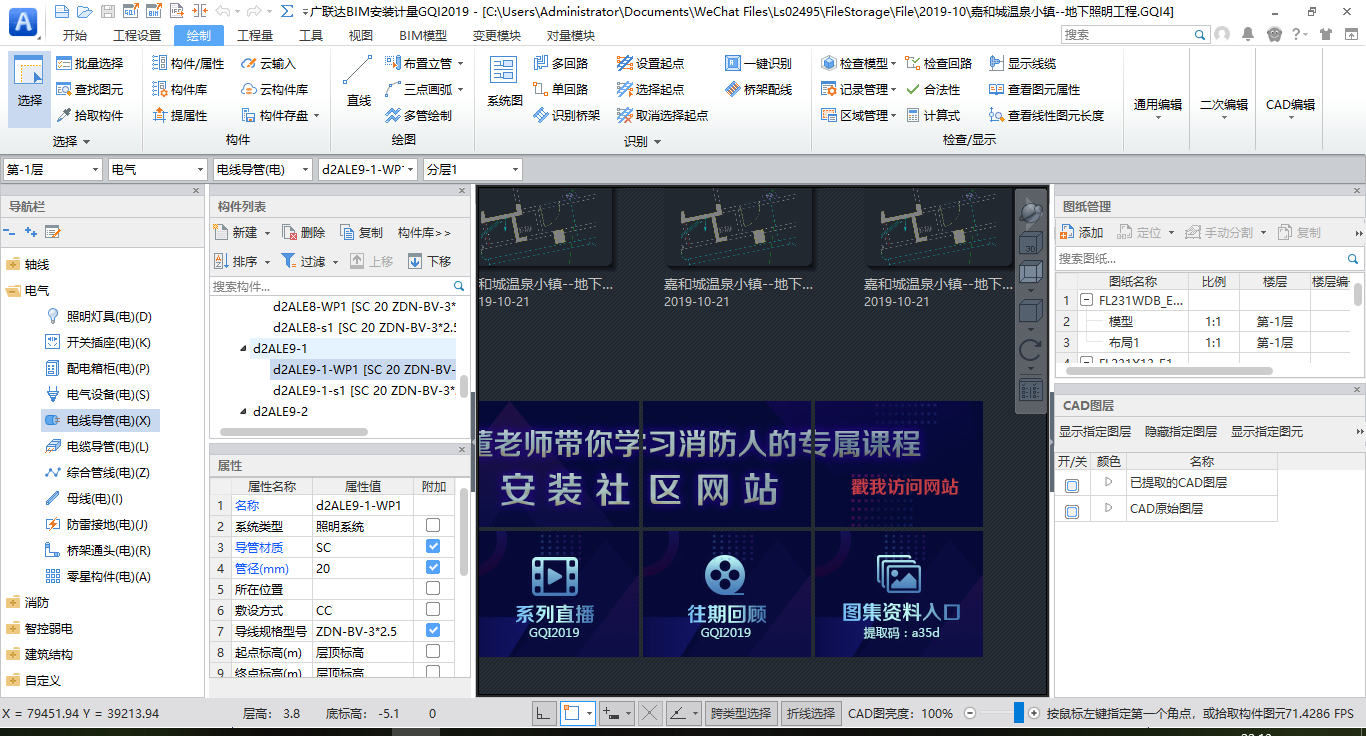Click 复制 in component list toolbar
1366x736 pixels.
(x=361, y=232)
